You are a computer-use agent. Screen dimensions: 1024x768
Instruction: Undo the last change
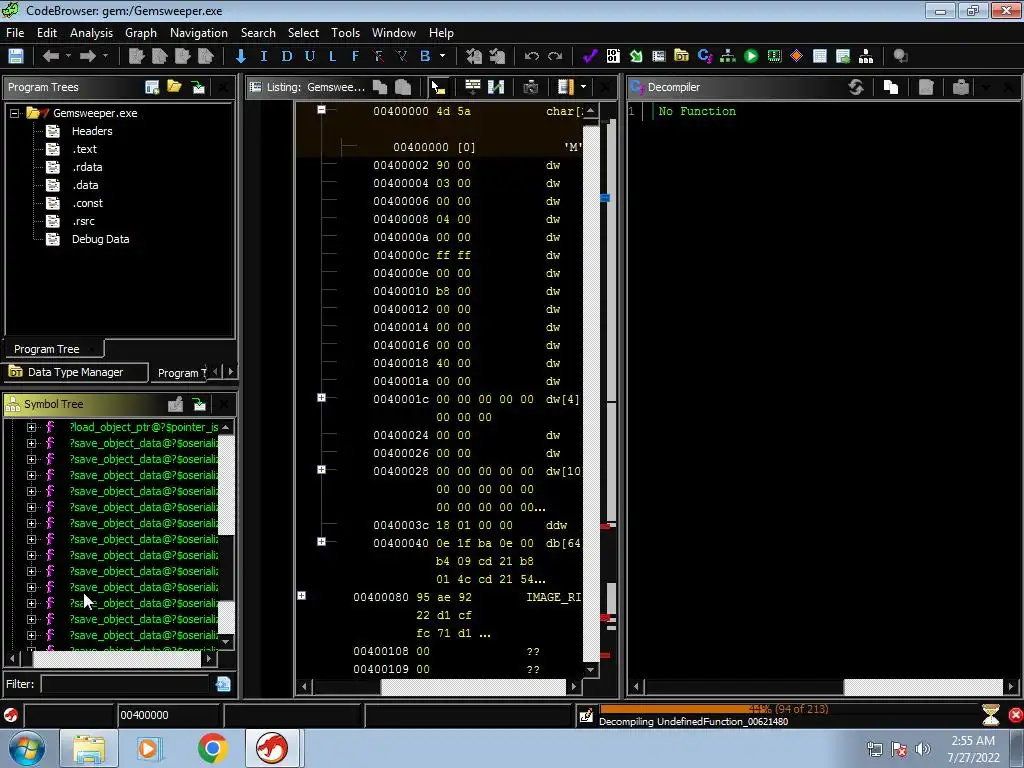tap(532, 56)
